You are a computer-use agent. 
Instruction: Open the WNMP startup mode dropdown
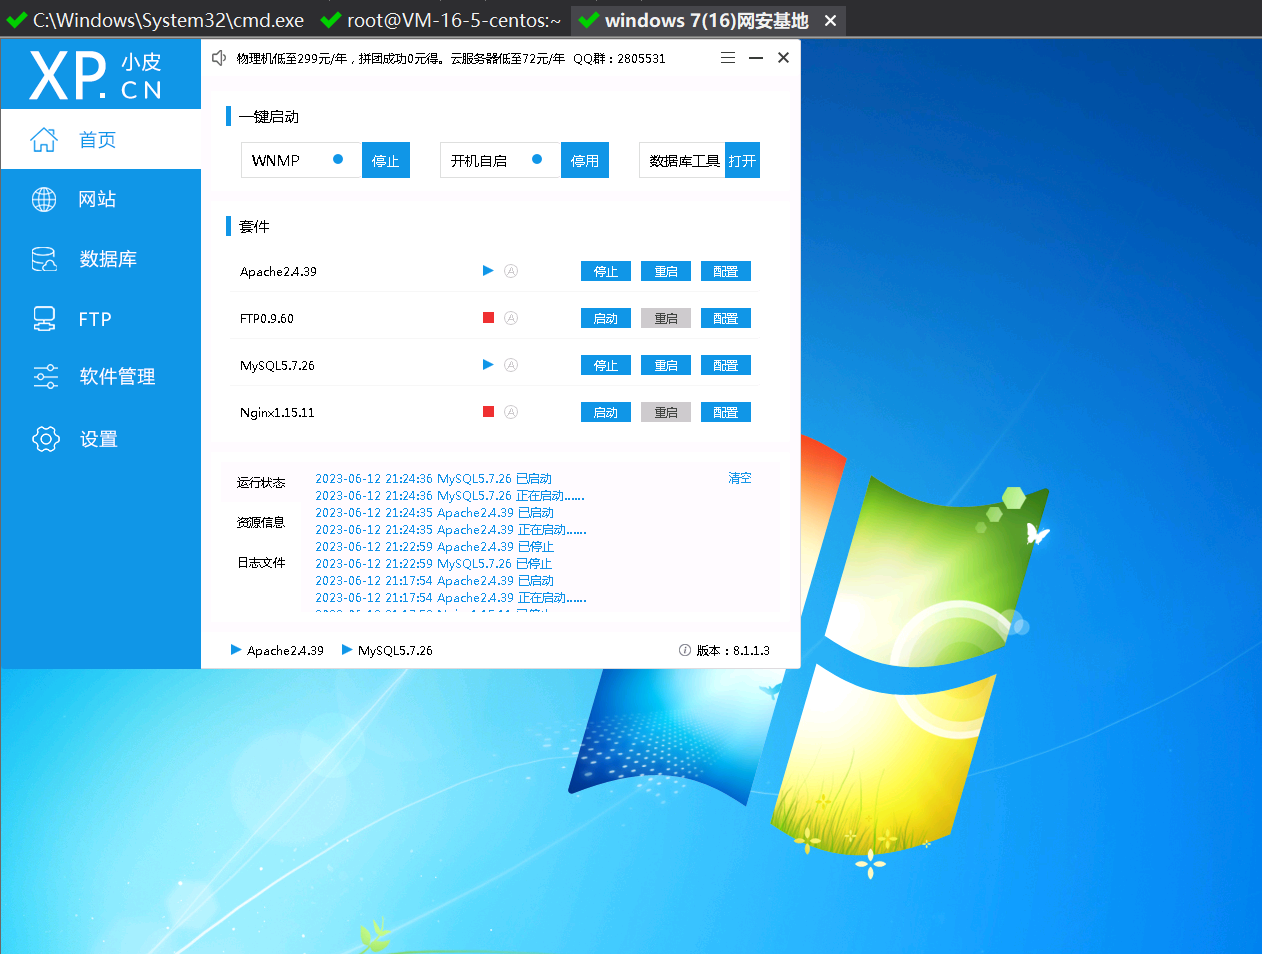click(x=300, y=159)
